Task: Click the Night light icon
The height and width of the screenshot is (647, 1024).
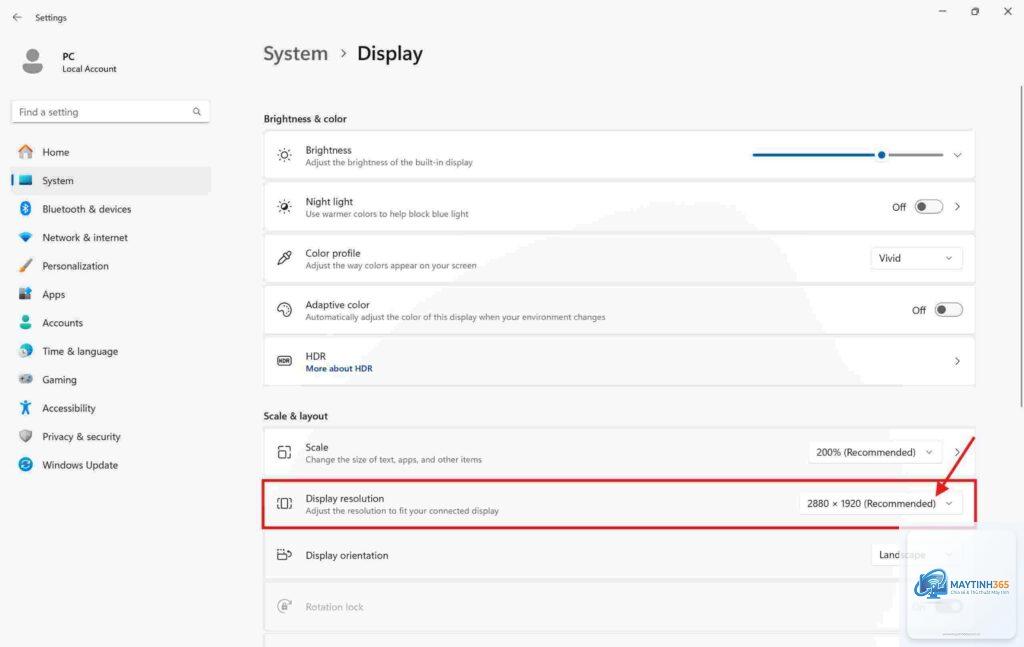Action: [x=284, y=207]
